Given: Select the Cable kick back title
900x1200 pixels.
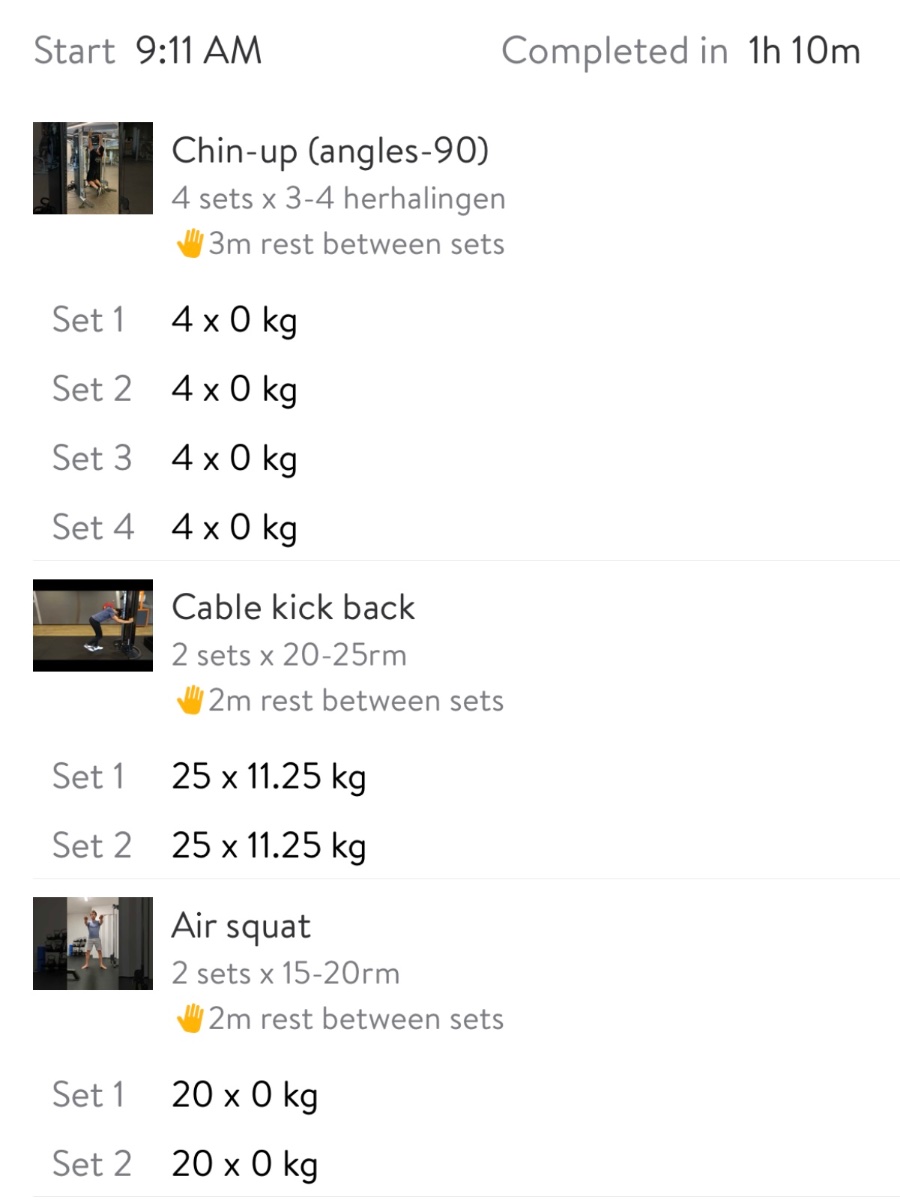Looking at the screenshot, I should pyautogui.click(x=293, y=607).
